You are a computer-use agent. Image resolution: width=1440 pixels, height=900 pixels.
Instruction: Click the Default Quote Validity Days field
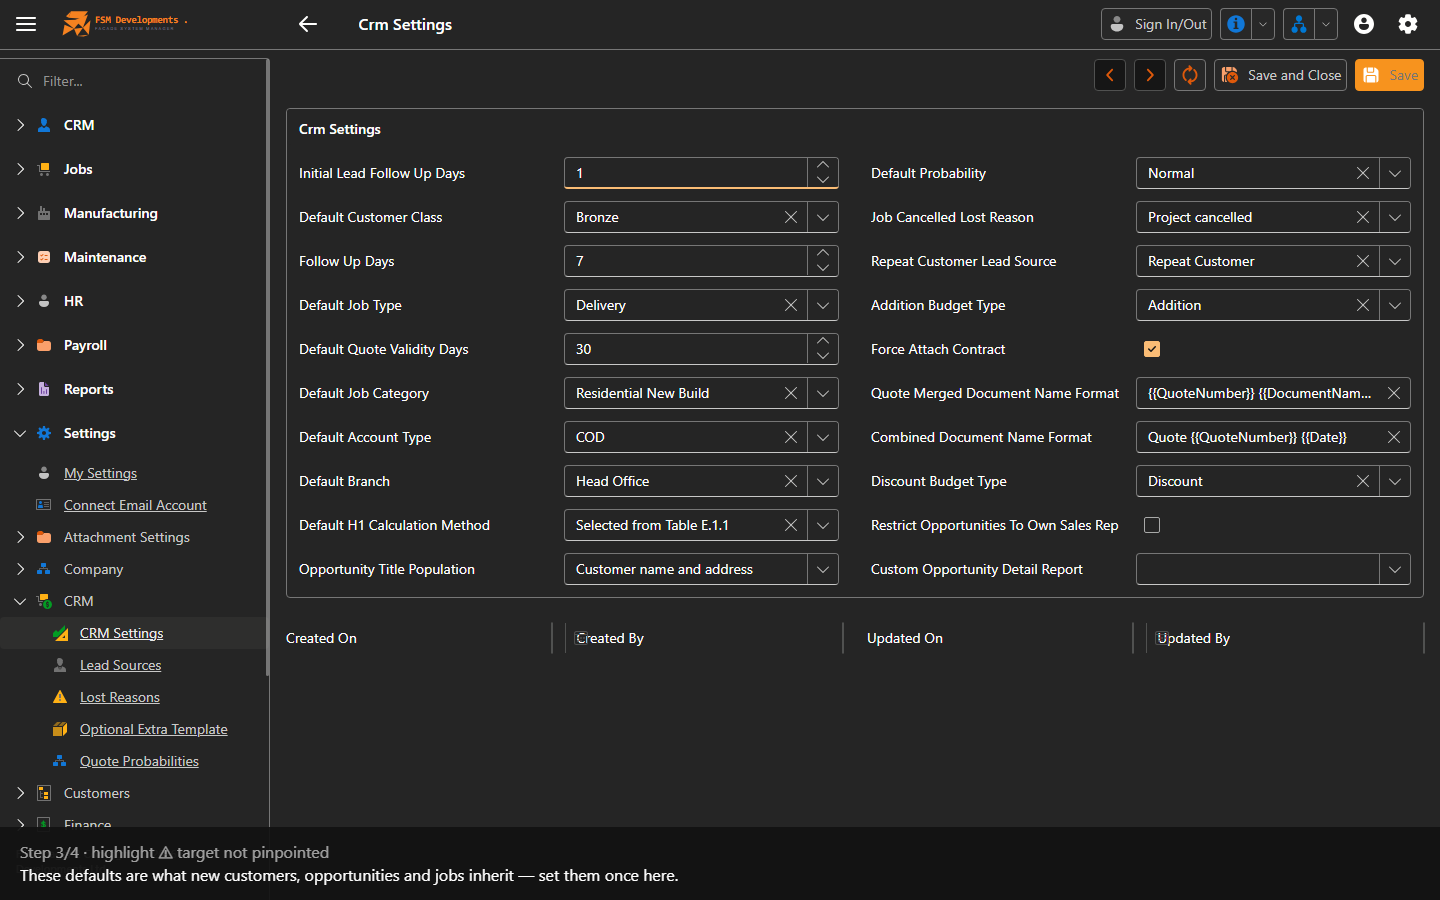point(686,349)
